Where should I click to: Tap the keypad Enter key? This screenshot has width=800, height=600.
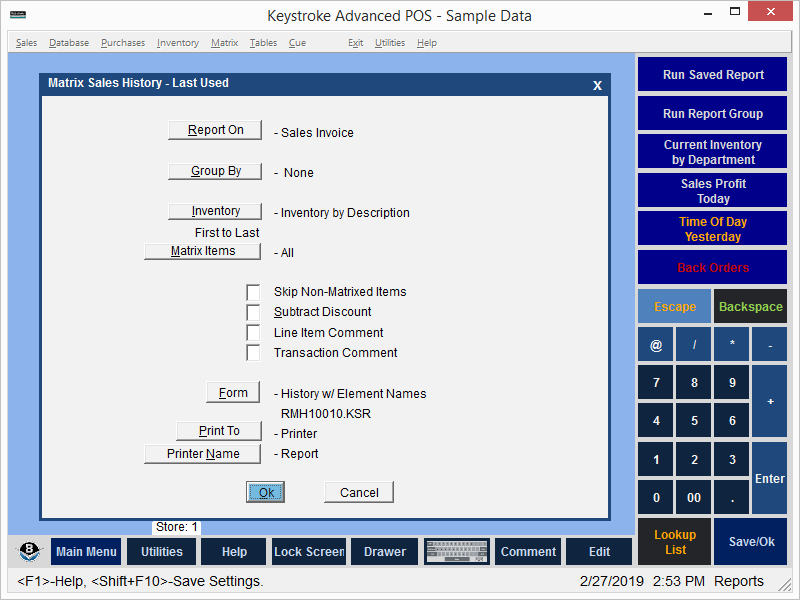pyautogui.click(x=770, y=478)
